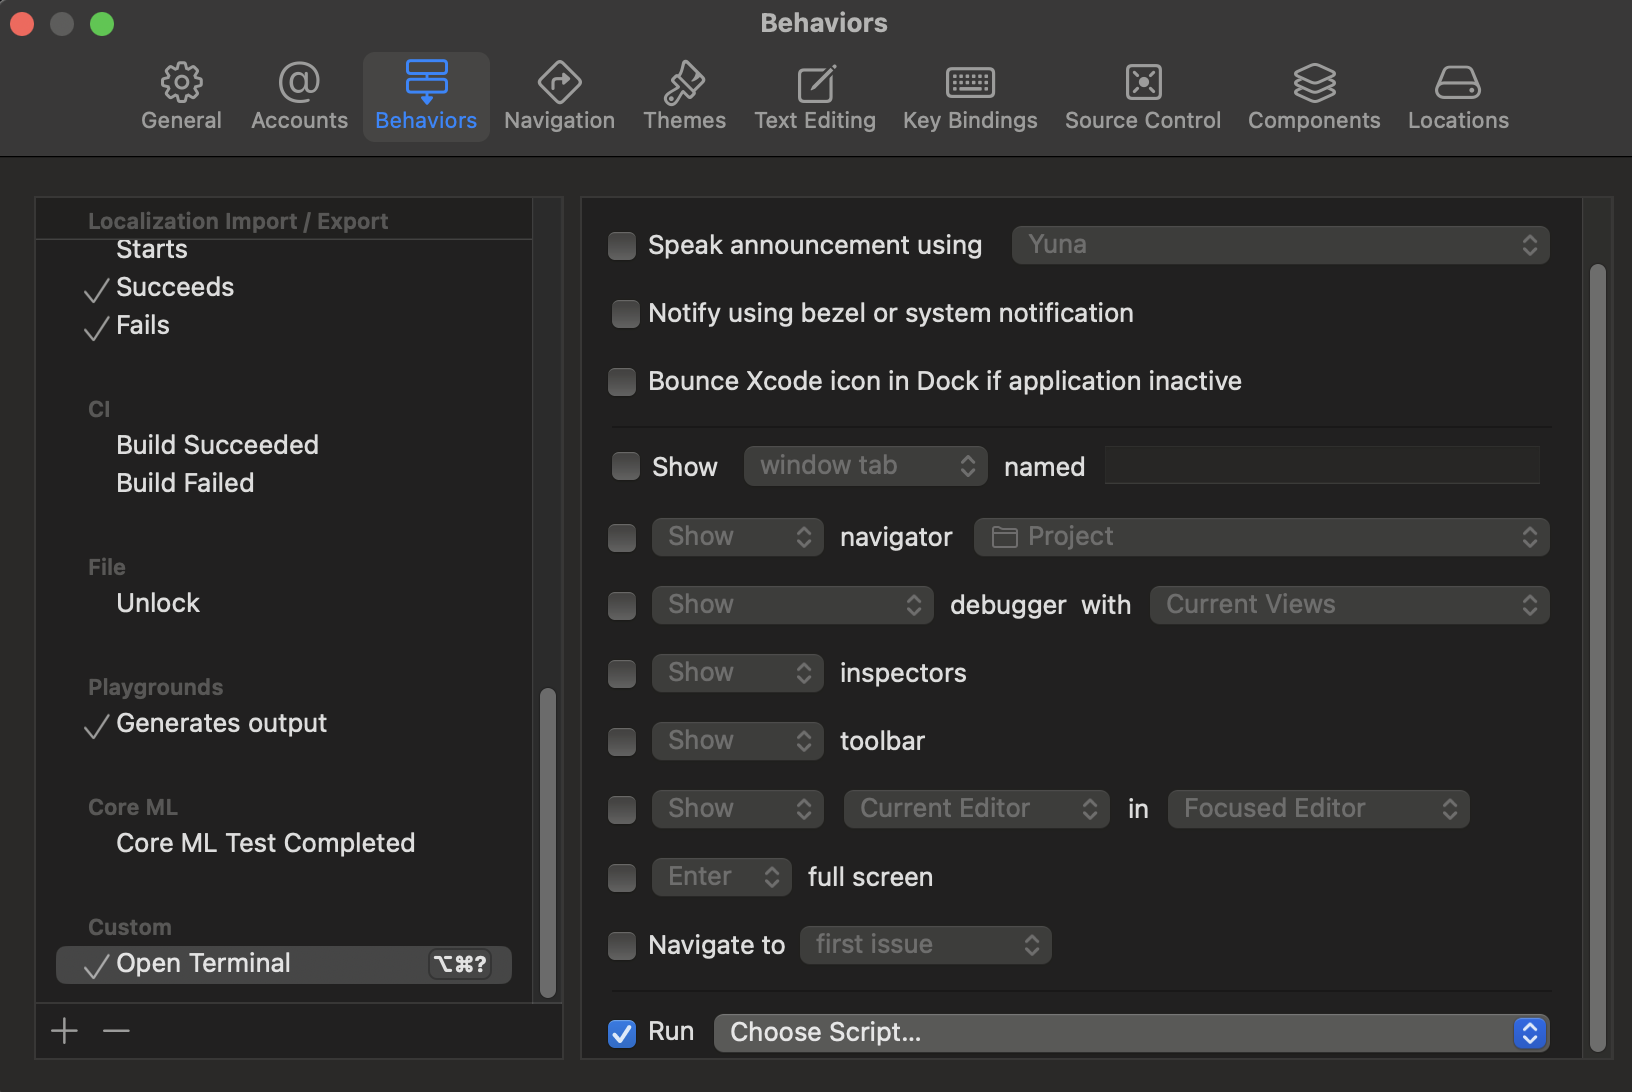Remove the selected behavior with minus
1632x1092 pixels.
click(x=117, y=1031)
